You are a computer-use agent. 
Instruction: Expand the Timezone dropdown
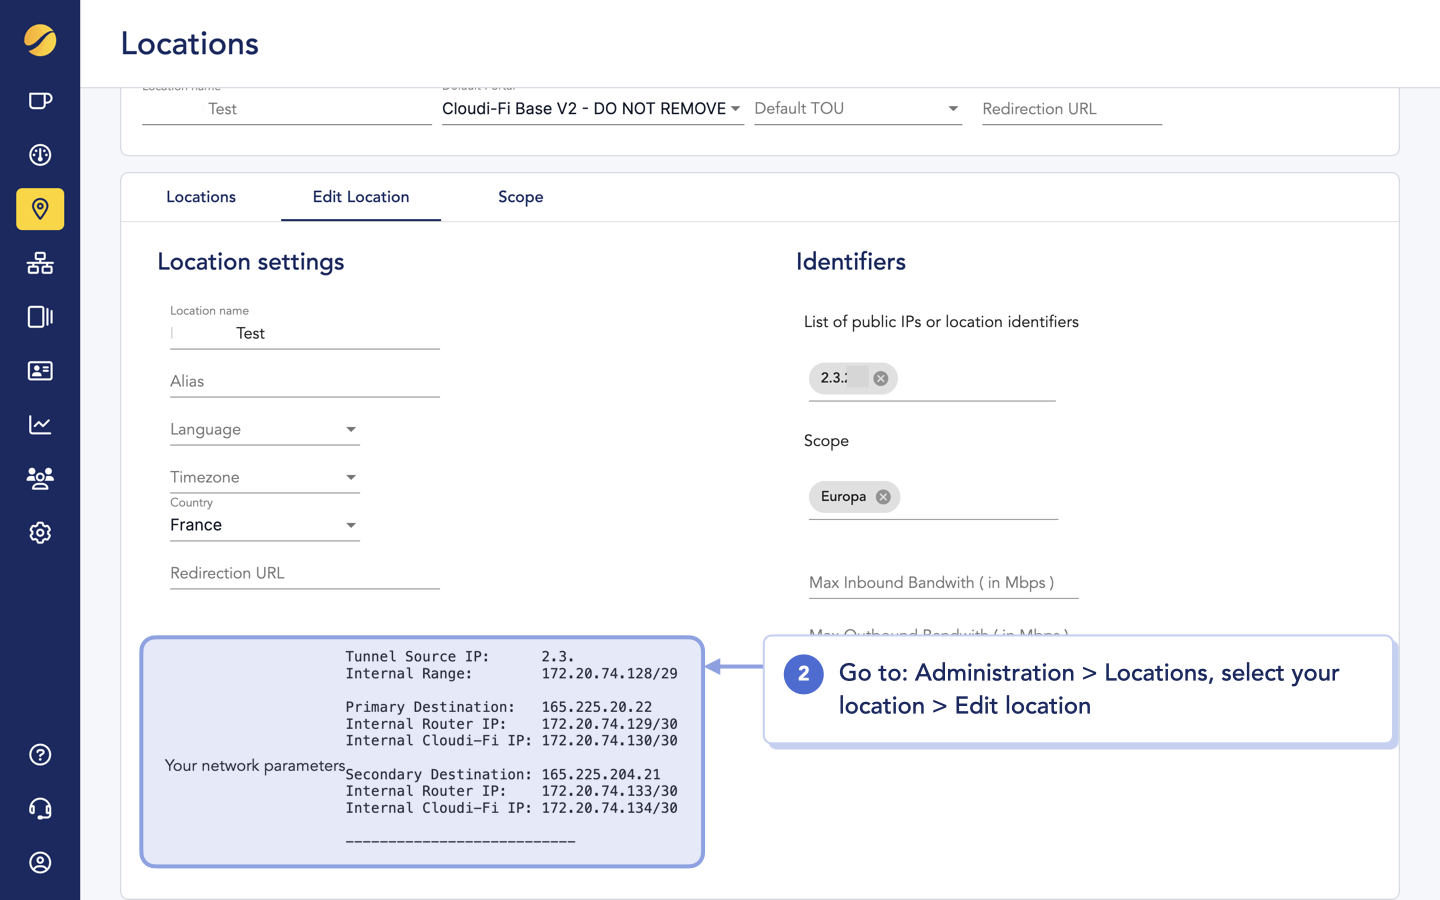coord(265,478)
